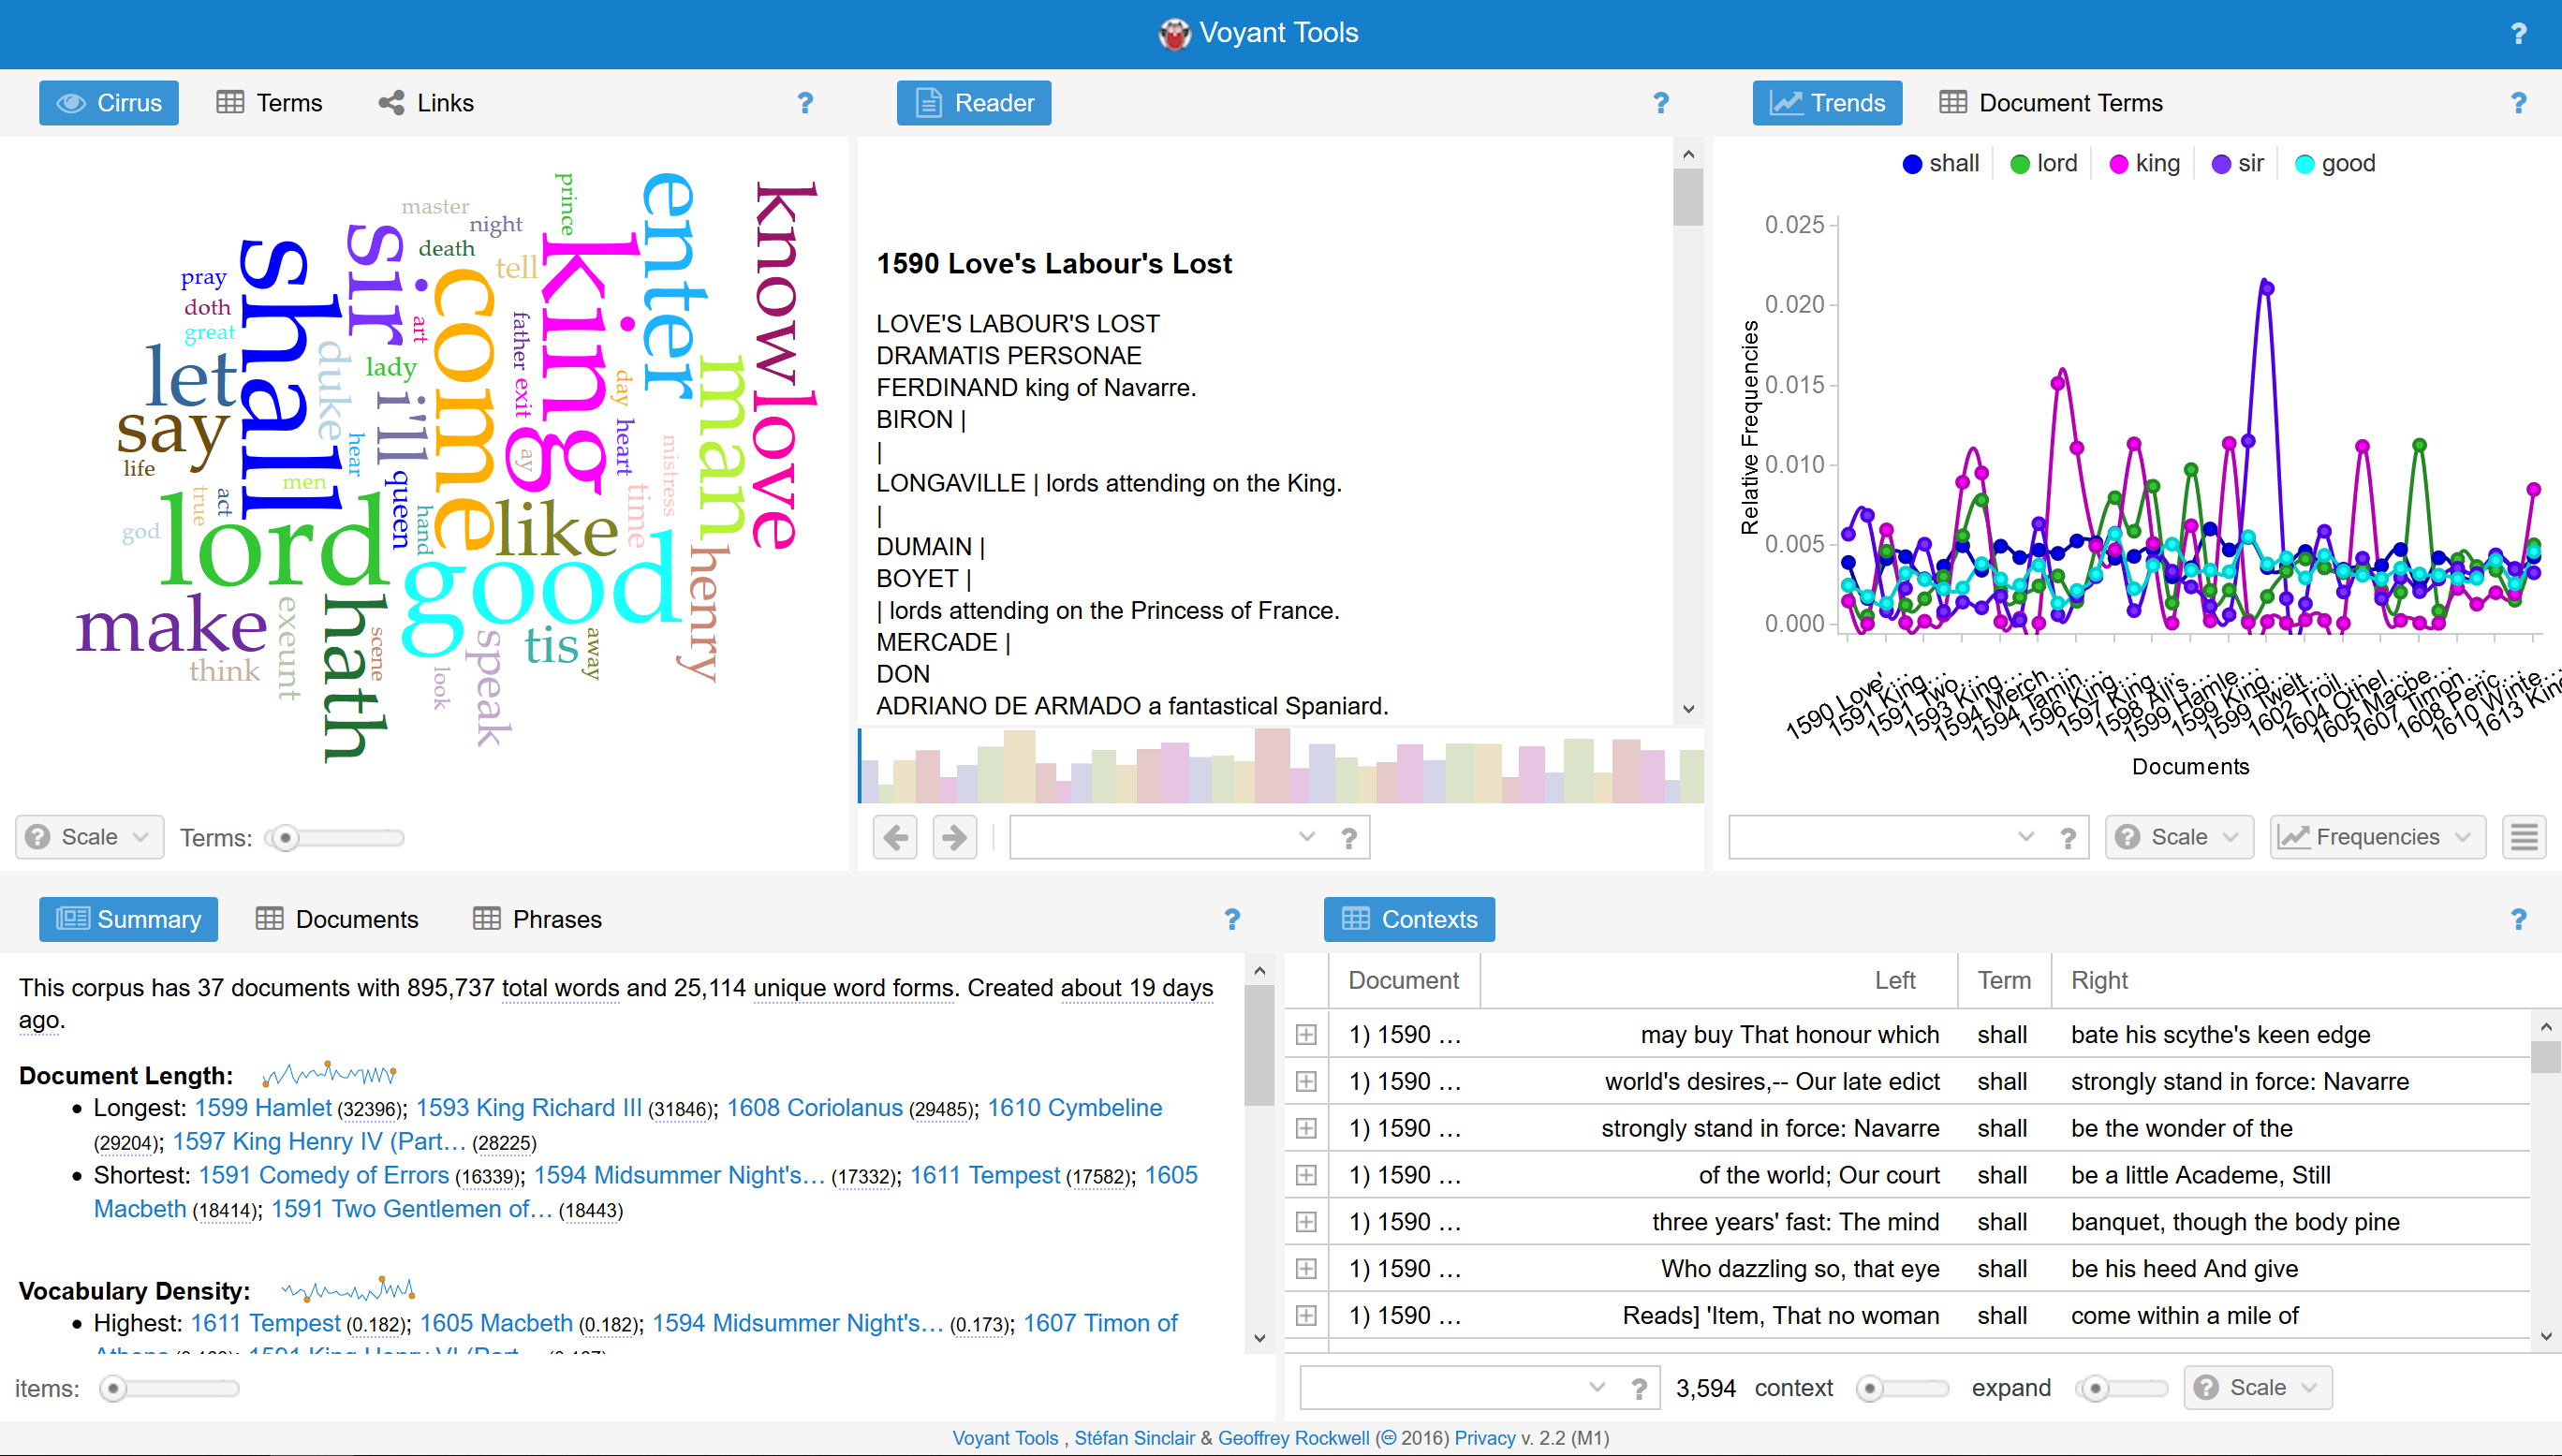Image resolution: width=2562 pixels, height=1456 pixels.
Task: Open help for the Contexts panel
Action: pos(2518,919)
